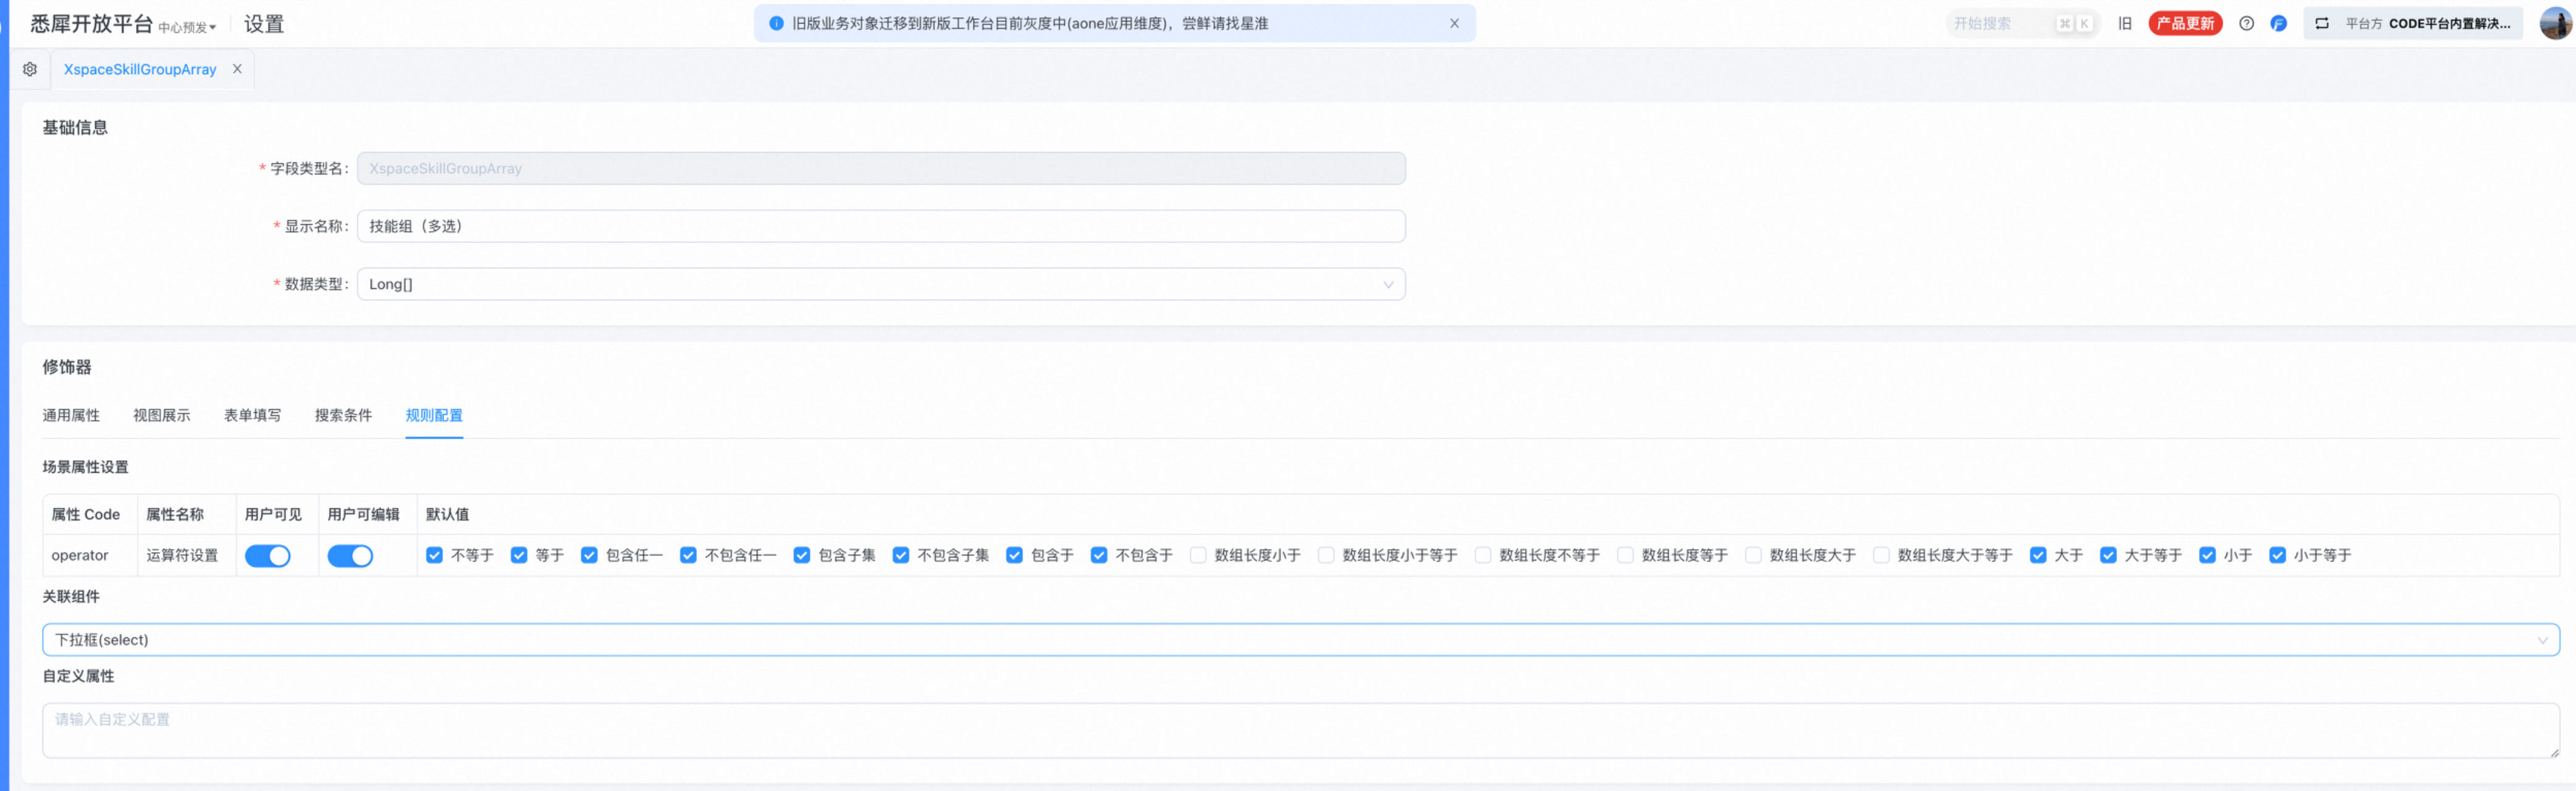Click the 场景属性设置 heading
Viewport: 2576px width, 791px height.
85,467
